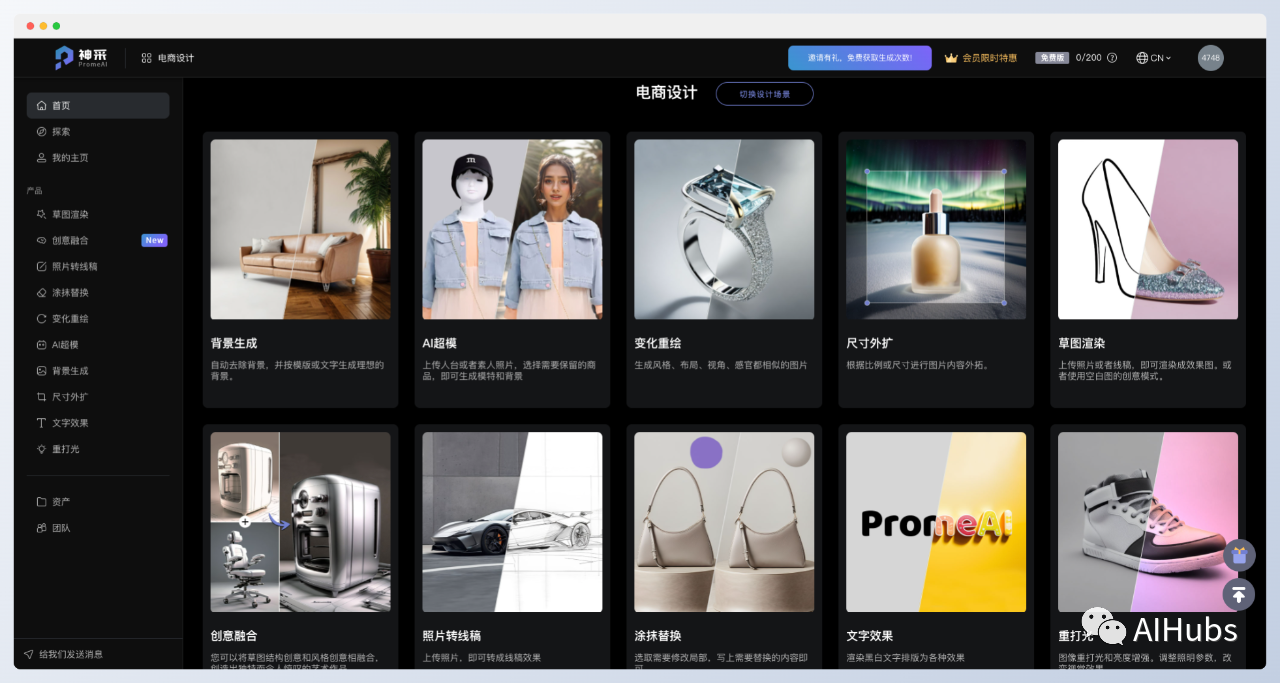Click the 背景生成 image icon
The image size is (1280, 683).
pos(41,371)
